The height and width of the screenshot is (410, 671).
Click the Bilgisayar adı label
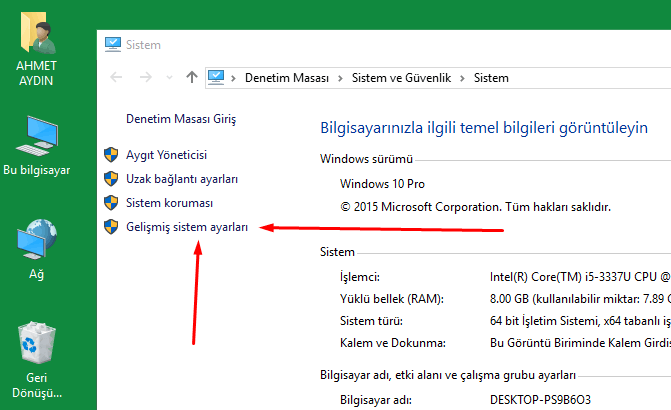coord(376,400)
